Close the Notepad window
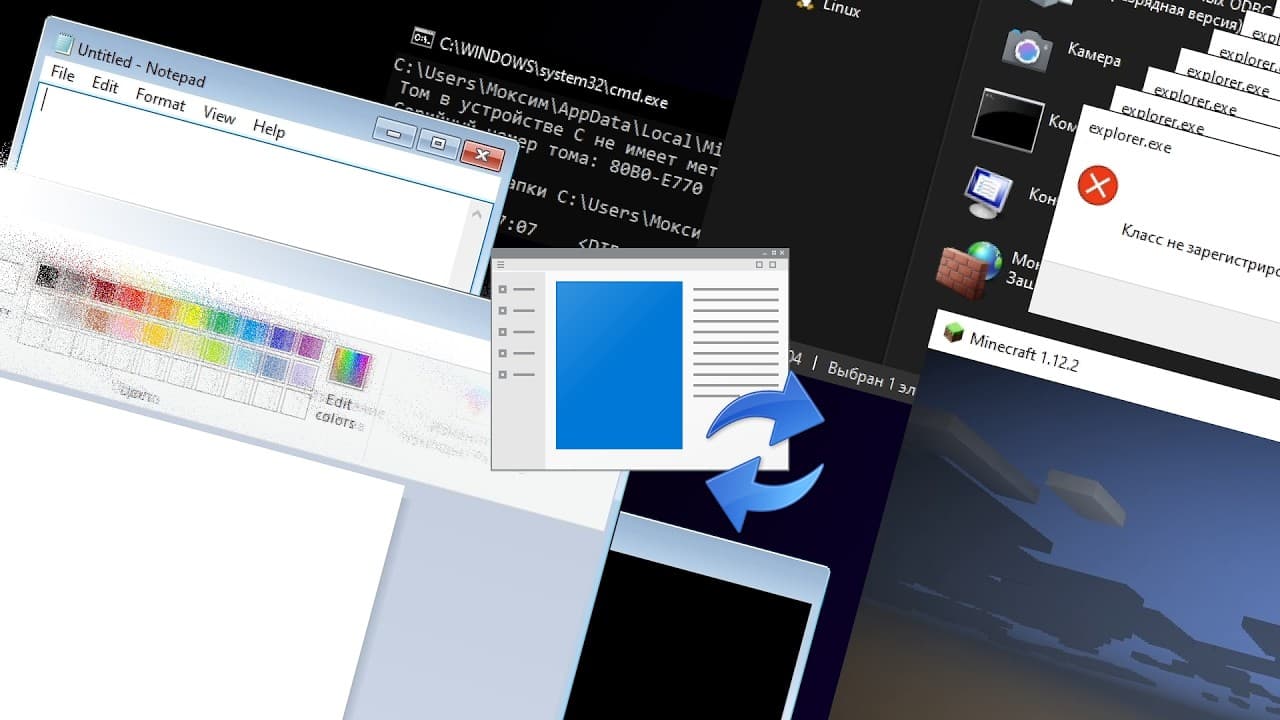1280x720 pixels. 482,154
